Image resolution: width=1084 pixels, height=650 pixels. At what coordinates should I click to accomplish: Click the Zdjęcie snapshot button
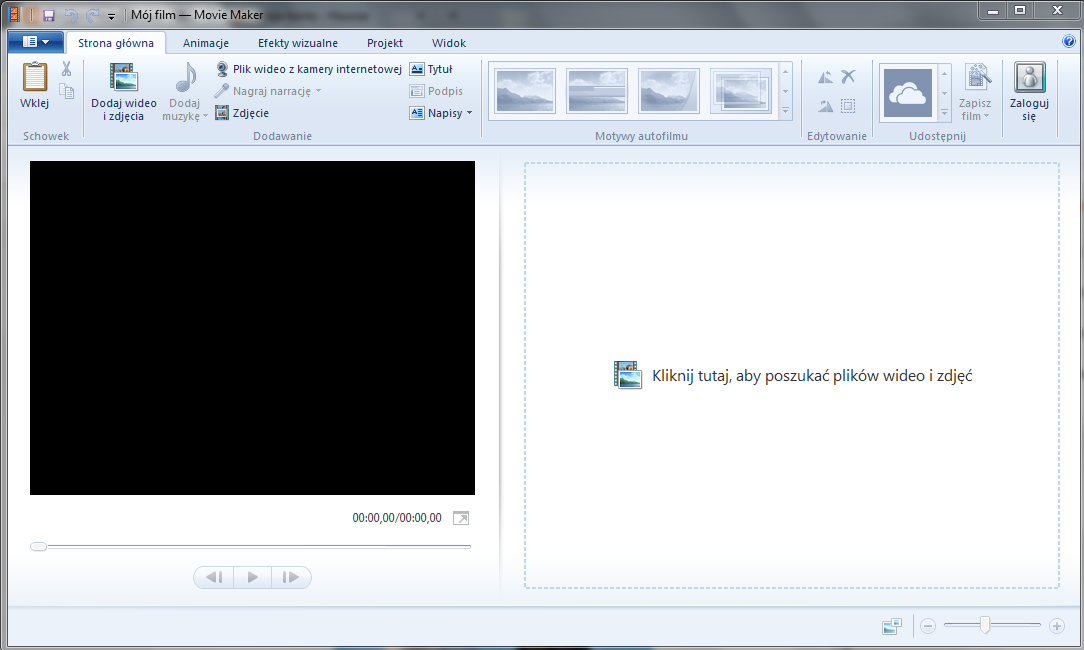[242, 113]
